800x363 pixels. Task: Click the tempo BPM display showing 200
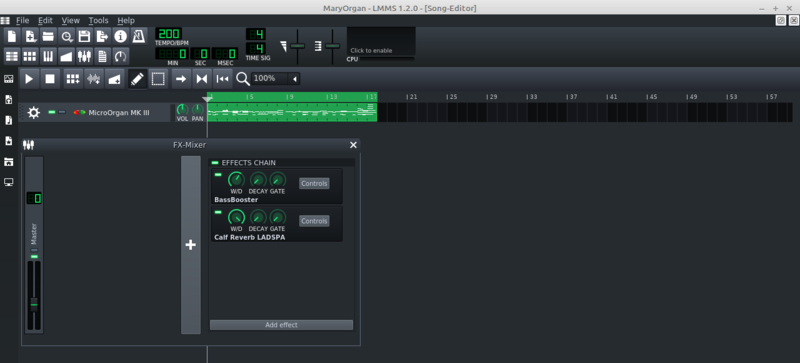tap(168, 34)
